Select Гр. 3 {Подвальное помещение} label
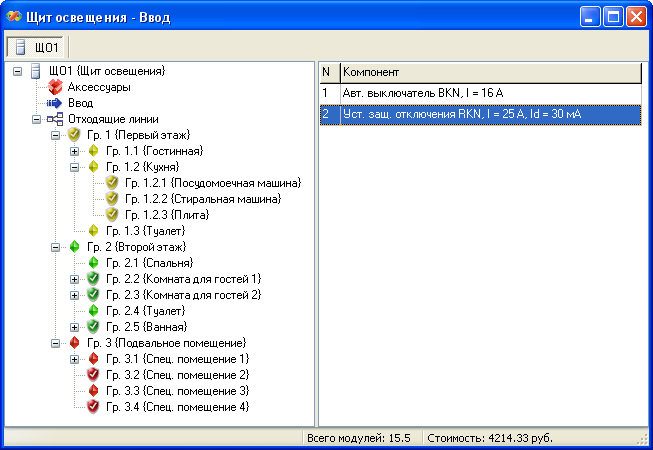 (x=167, y=343)
